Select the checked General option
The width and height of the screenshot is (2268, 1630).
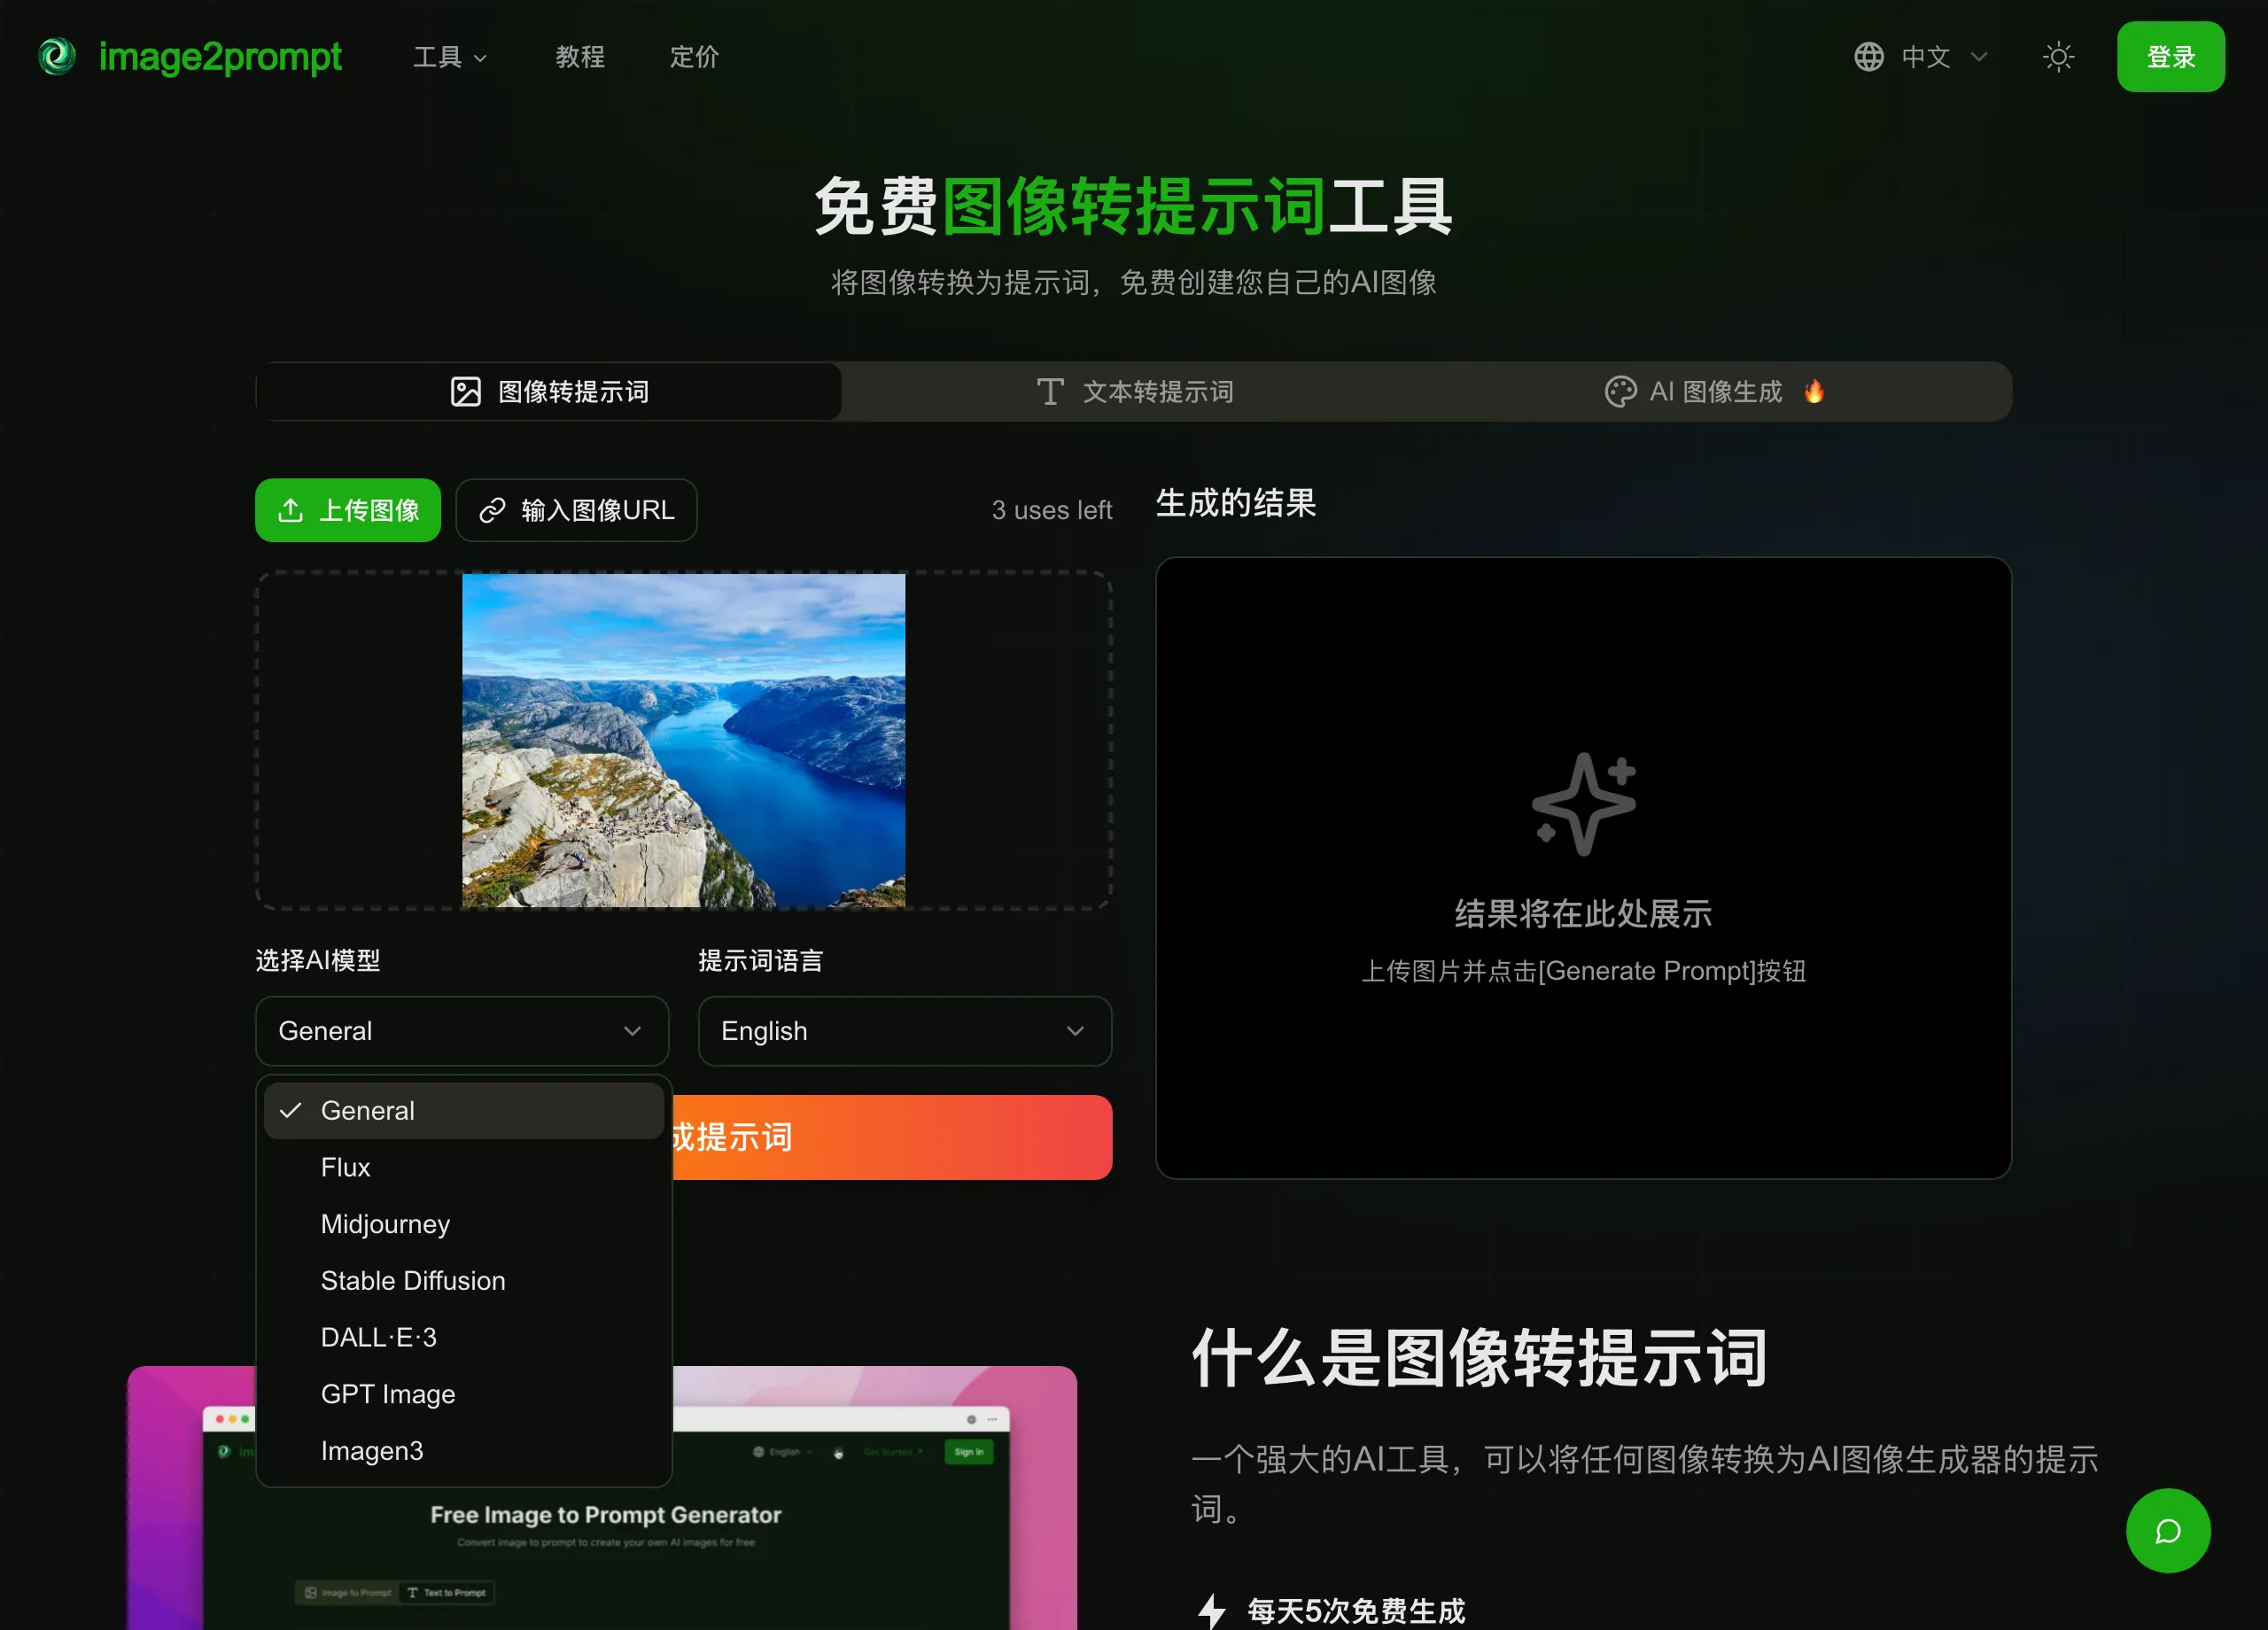(x=464, y=1110)
